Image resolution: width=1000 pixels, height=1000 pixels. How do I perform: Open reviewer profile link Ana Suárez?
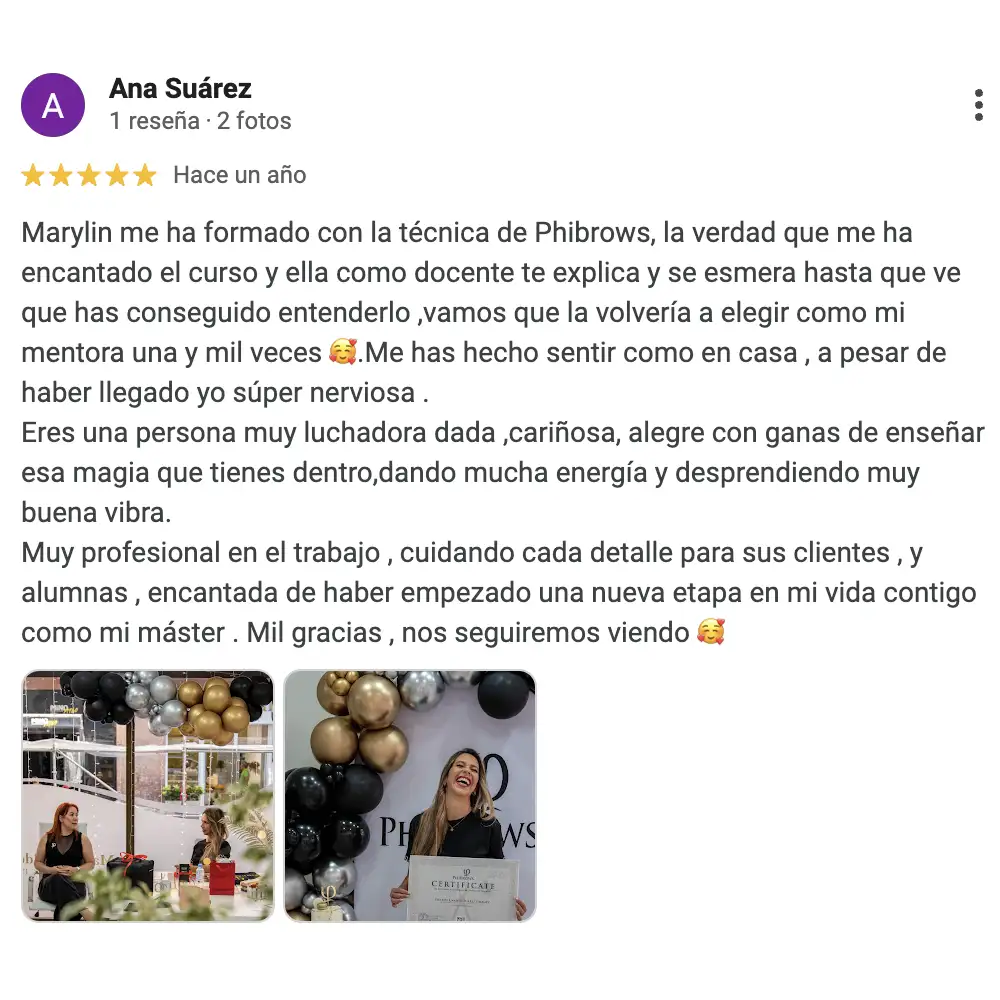tap(180, 88)
